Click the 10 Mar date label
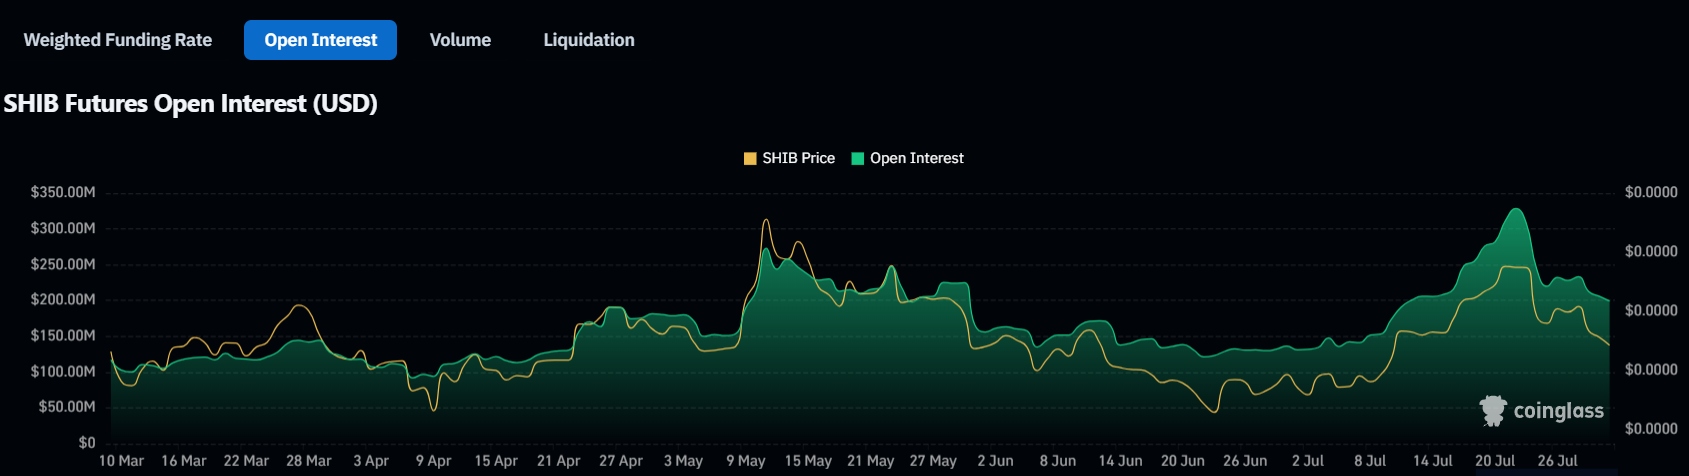1689x476 pixels. coord(121,461)
